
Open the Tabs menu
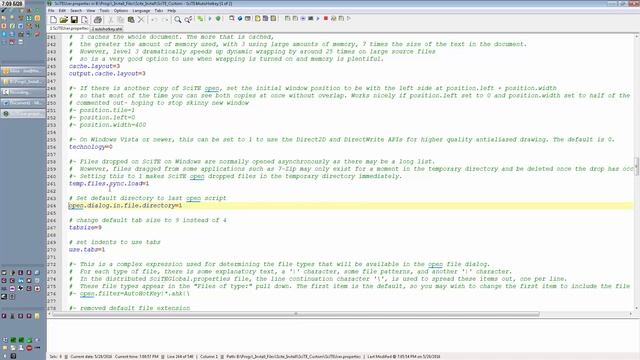click(x=159, y=11)
